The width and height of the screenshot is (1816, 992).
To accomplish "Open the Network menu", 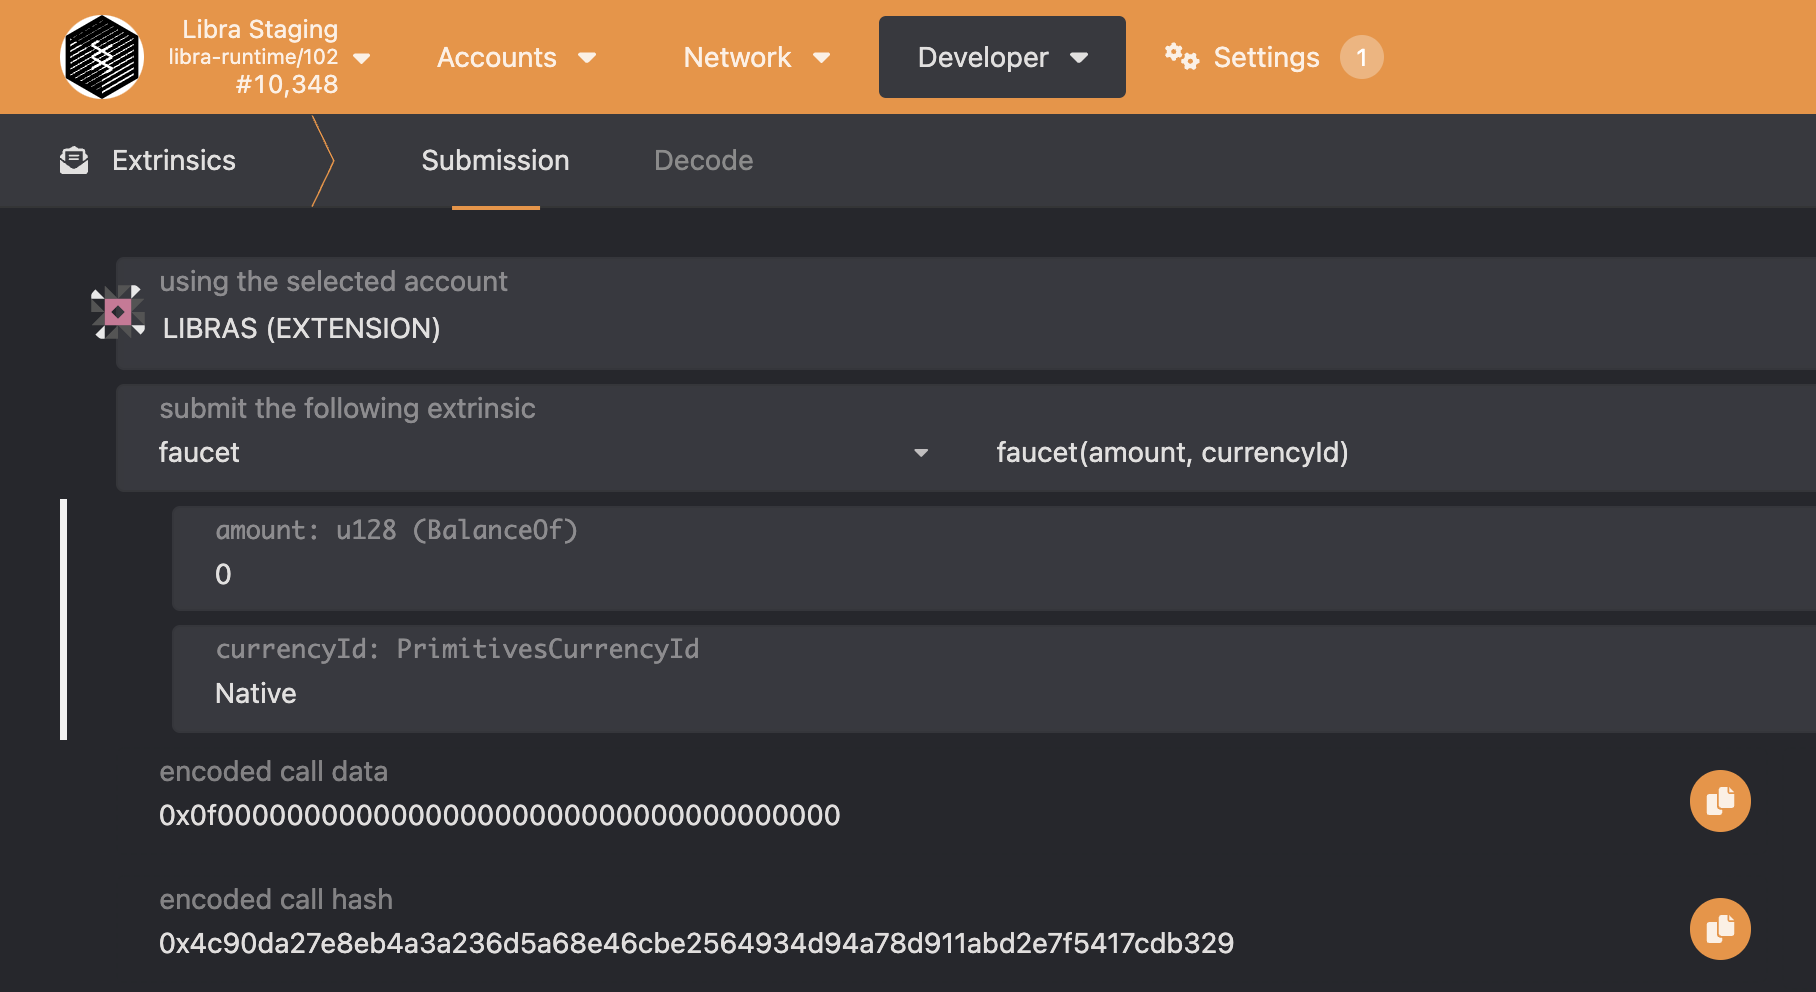I will [757, 57].
